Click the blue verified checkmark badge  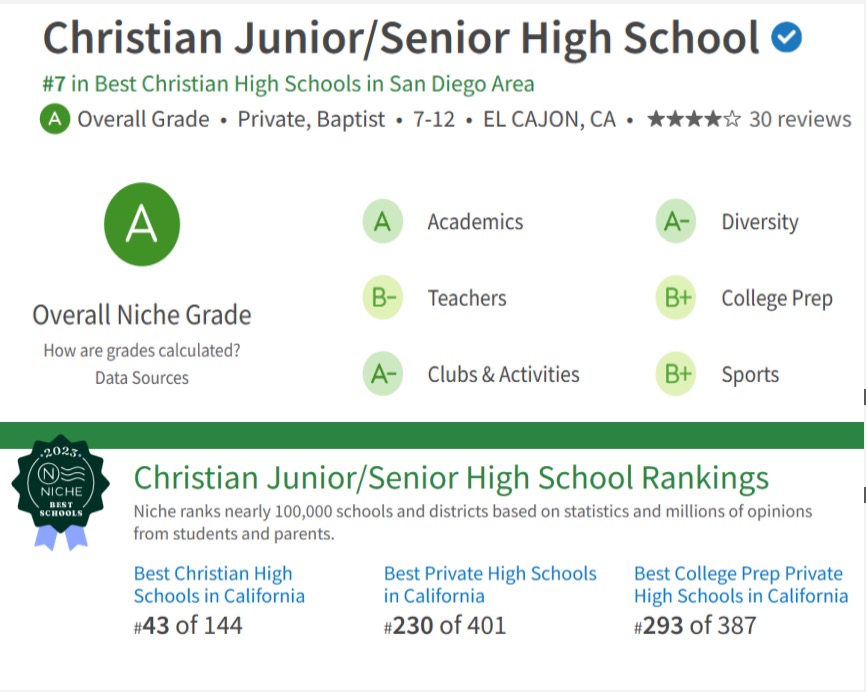pos(786,37)
